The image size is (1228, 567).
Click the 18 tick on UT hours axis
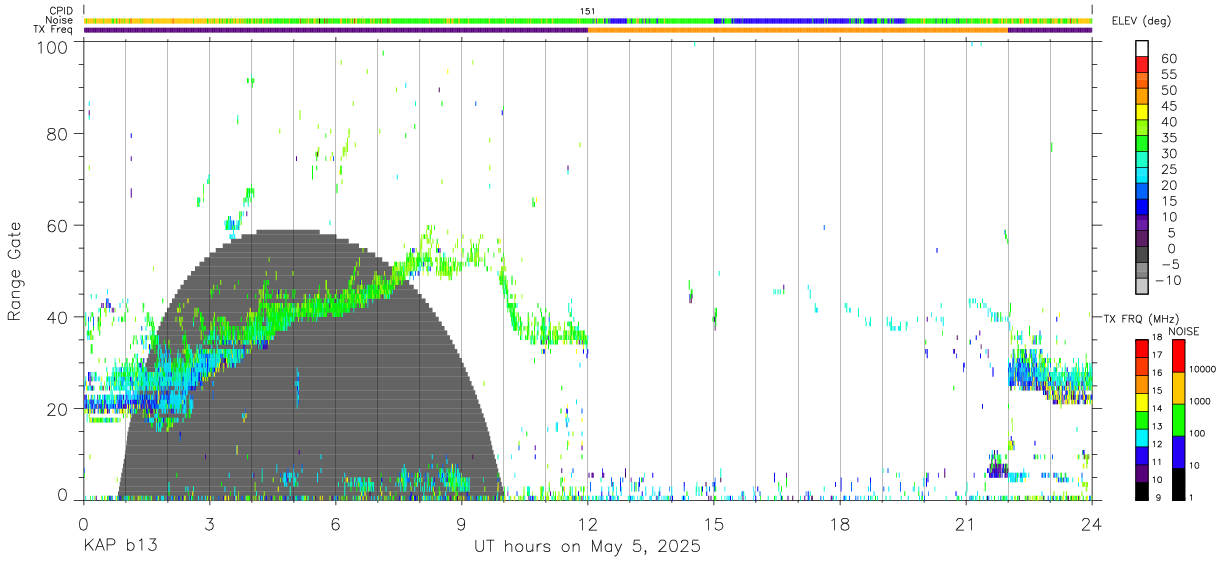pos(840,523)
